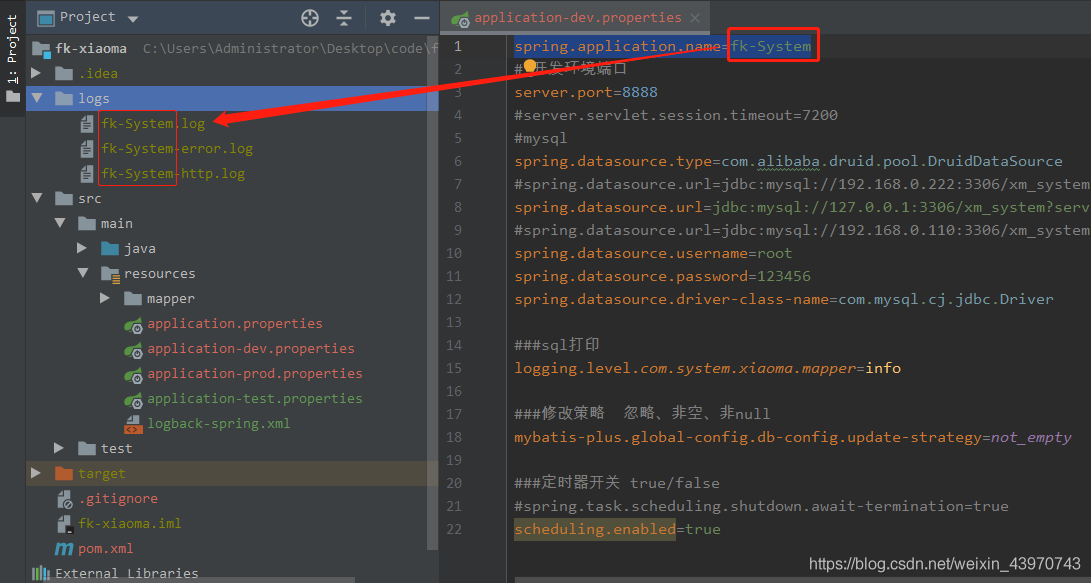Open the Project view dropdown arrow
This screenshot has height=583, width=1091.
[133, 19]
